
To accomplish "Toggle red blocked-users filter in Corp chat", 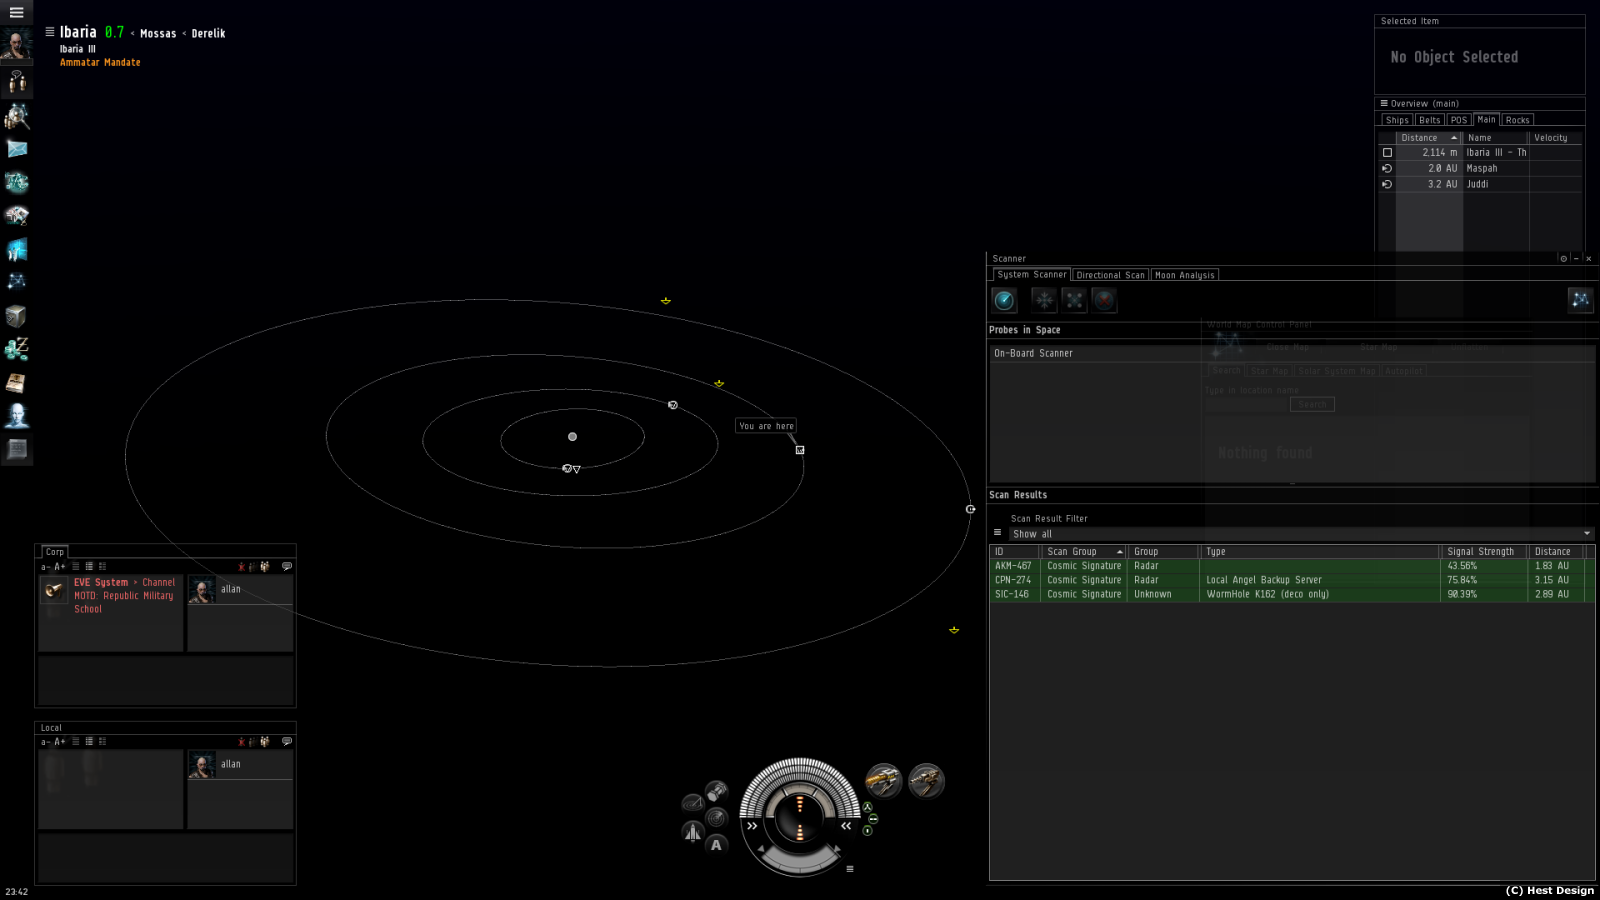I will point(241,566).
